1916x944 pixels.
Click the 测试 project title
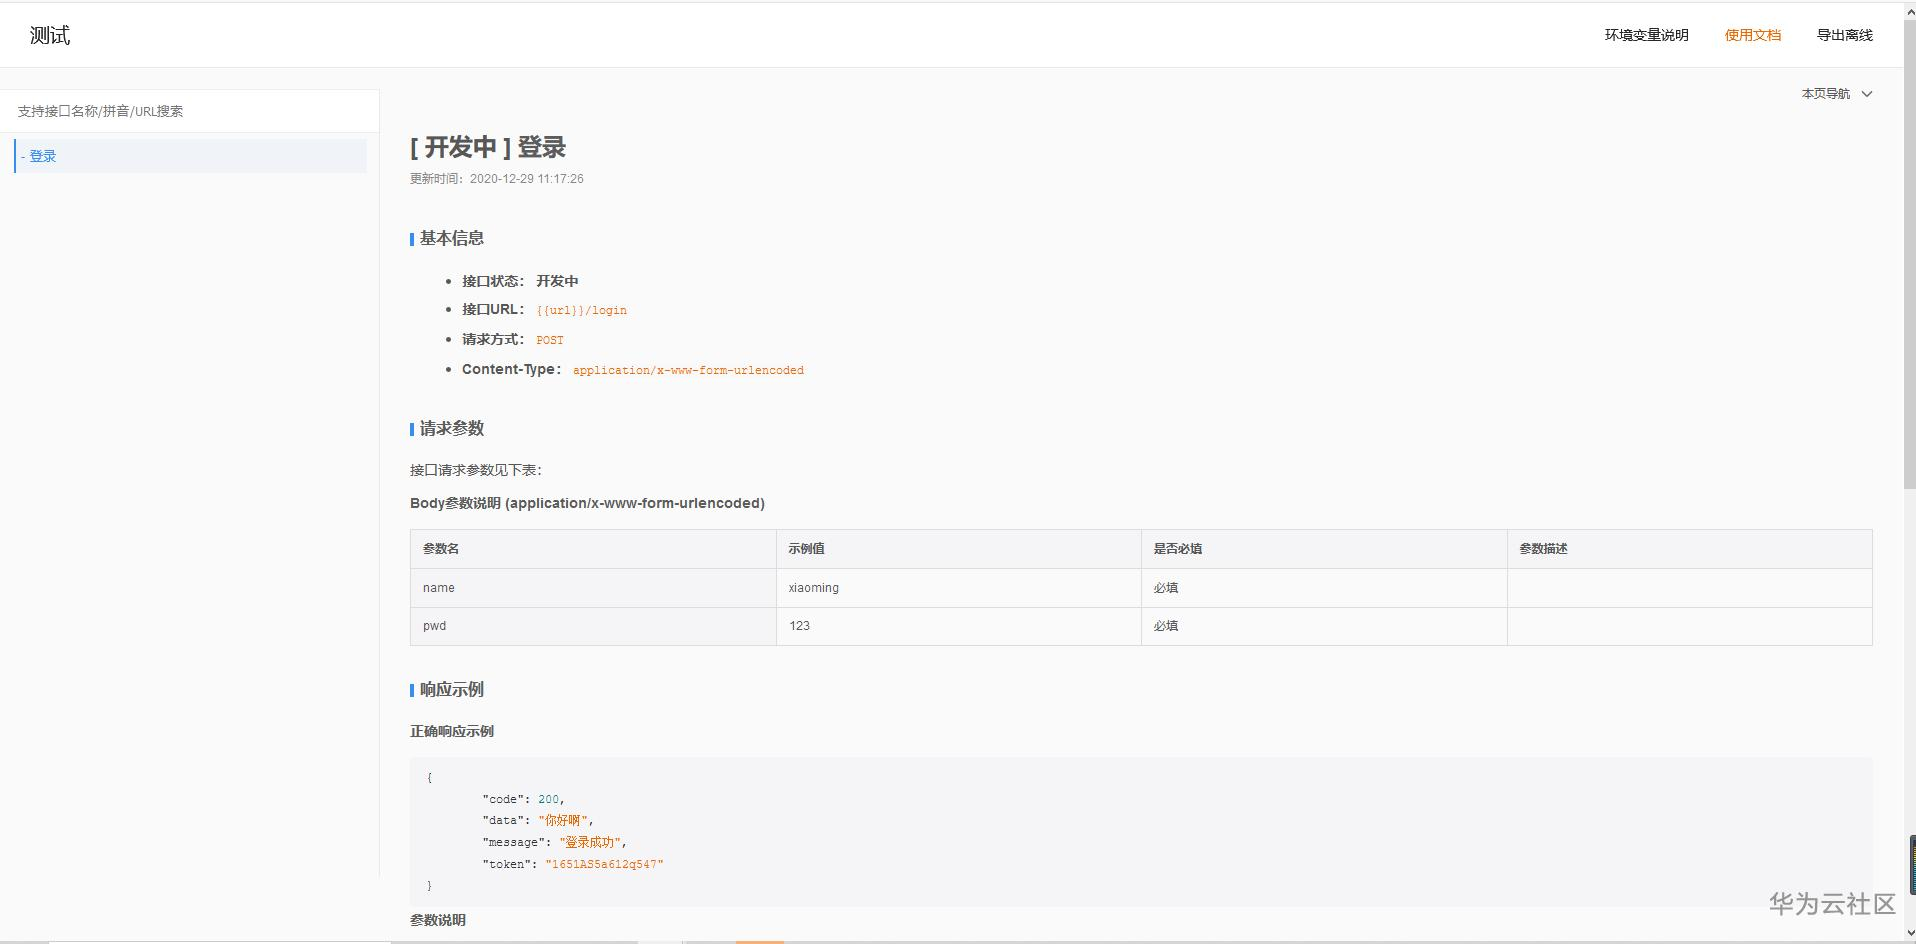(x=50, y=35)
